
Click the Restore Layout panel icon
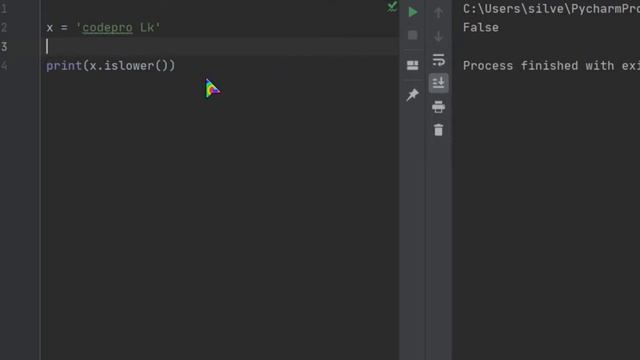pyautogui.click(x=413, y=65)
